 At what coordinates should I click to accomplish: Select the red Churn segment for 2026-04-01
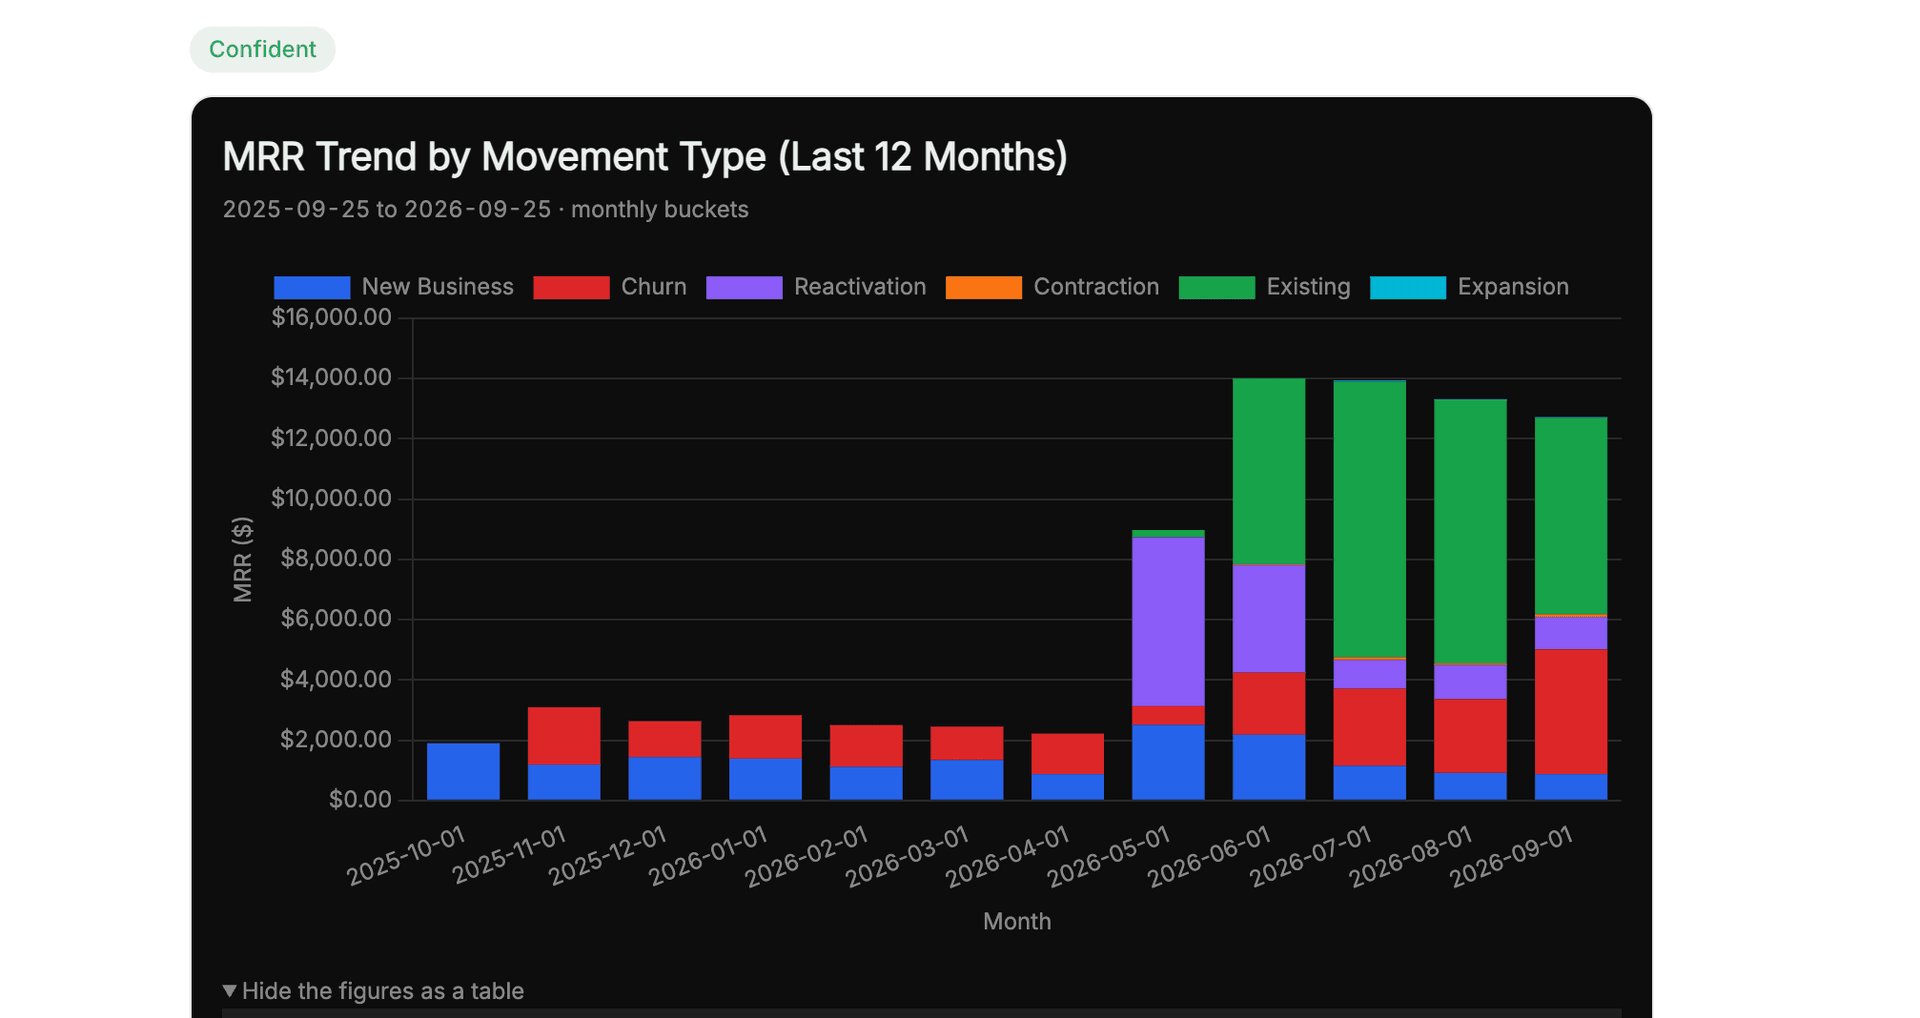point(1067,754)
